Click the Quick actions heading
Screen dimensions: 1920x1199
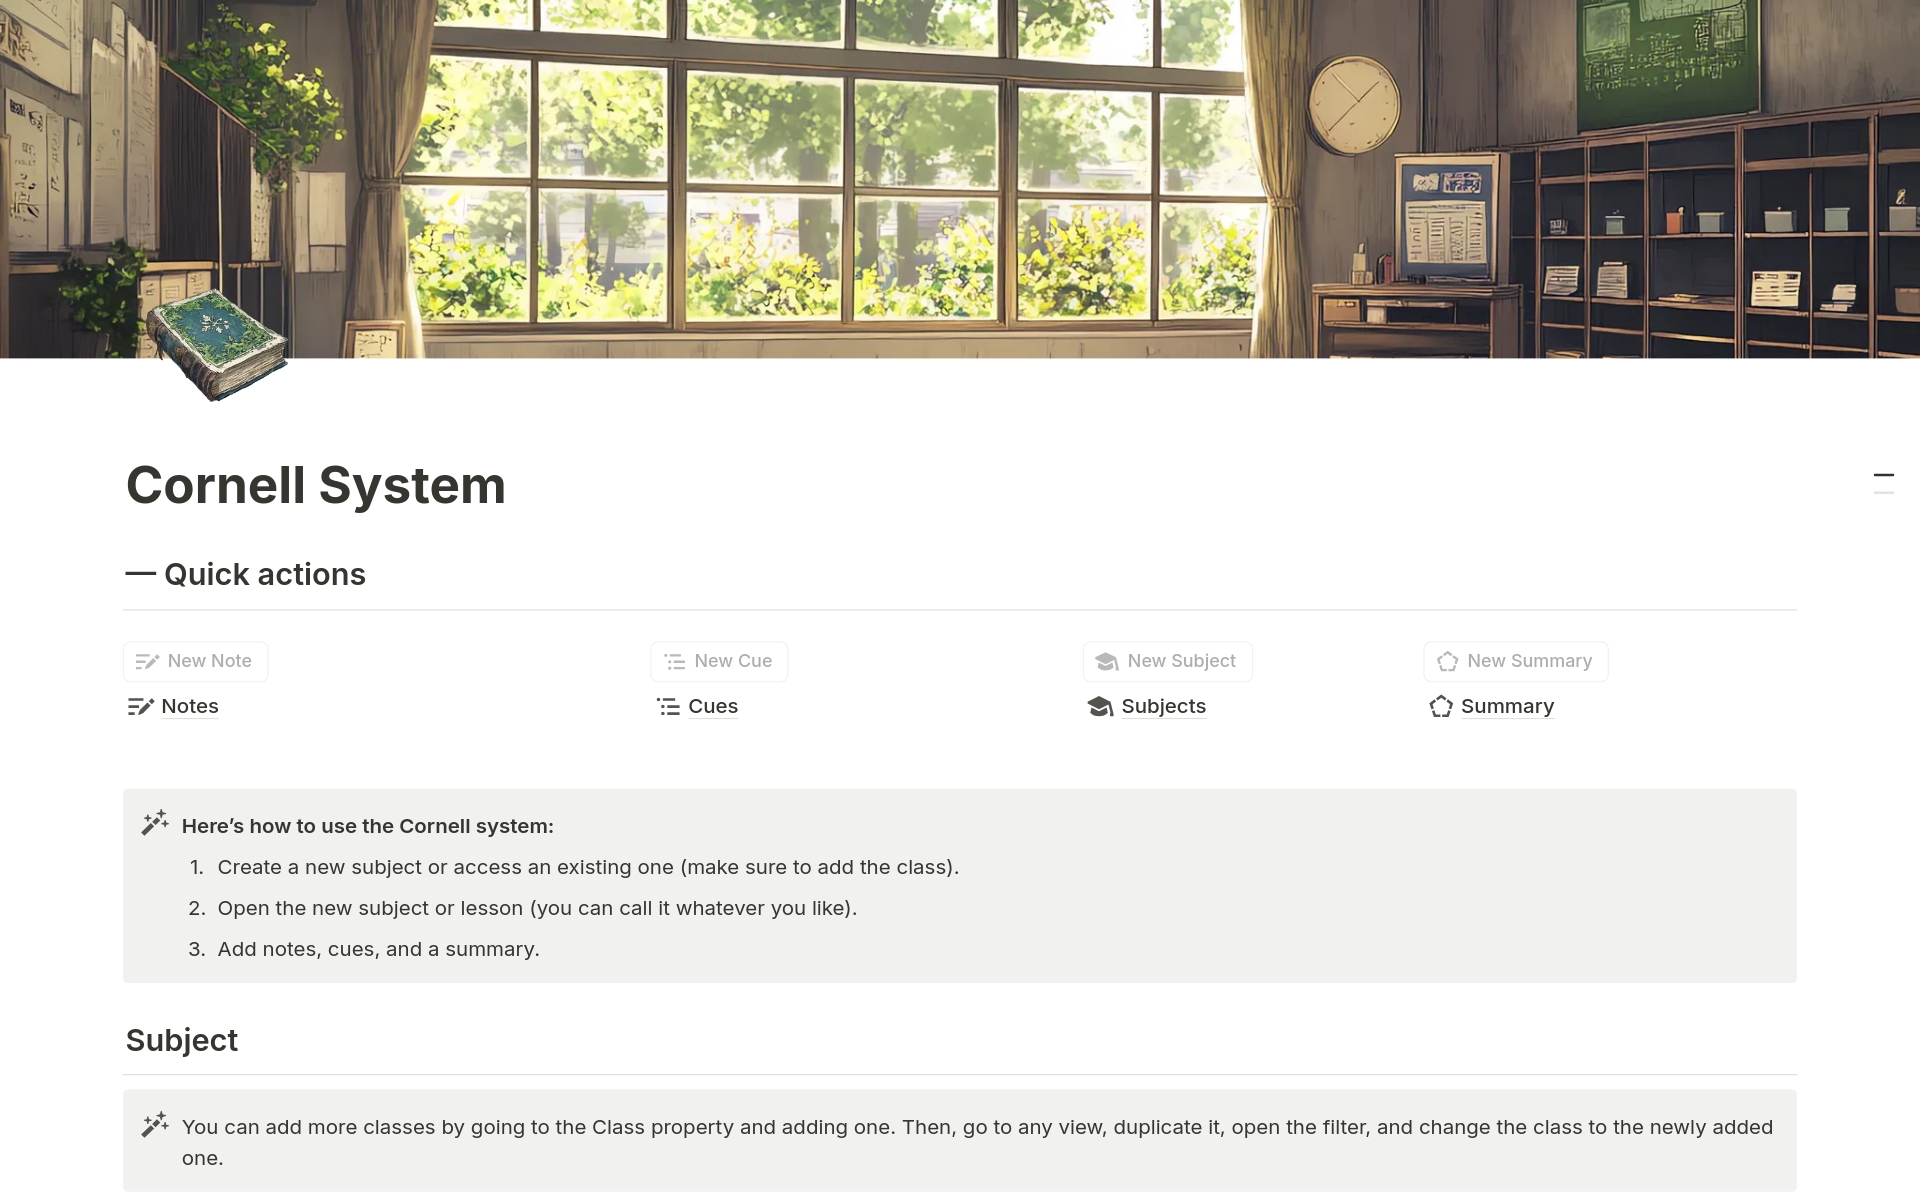tap(265, 574)
